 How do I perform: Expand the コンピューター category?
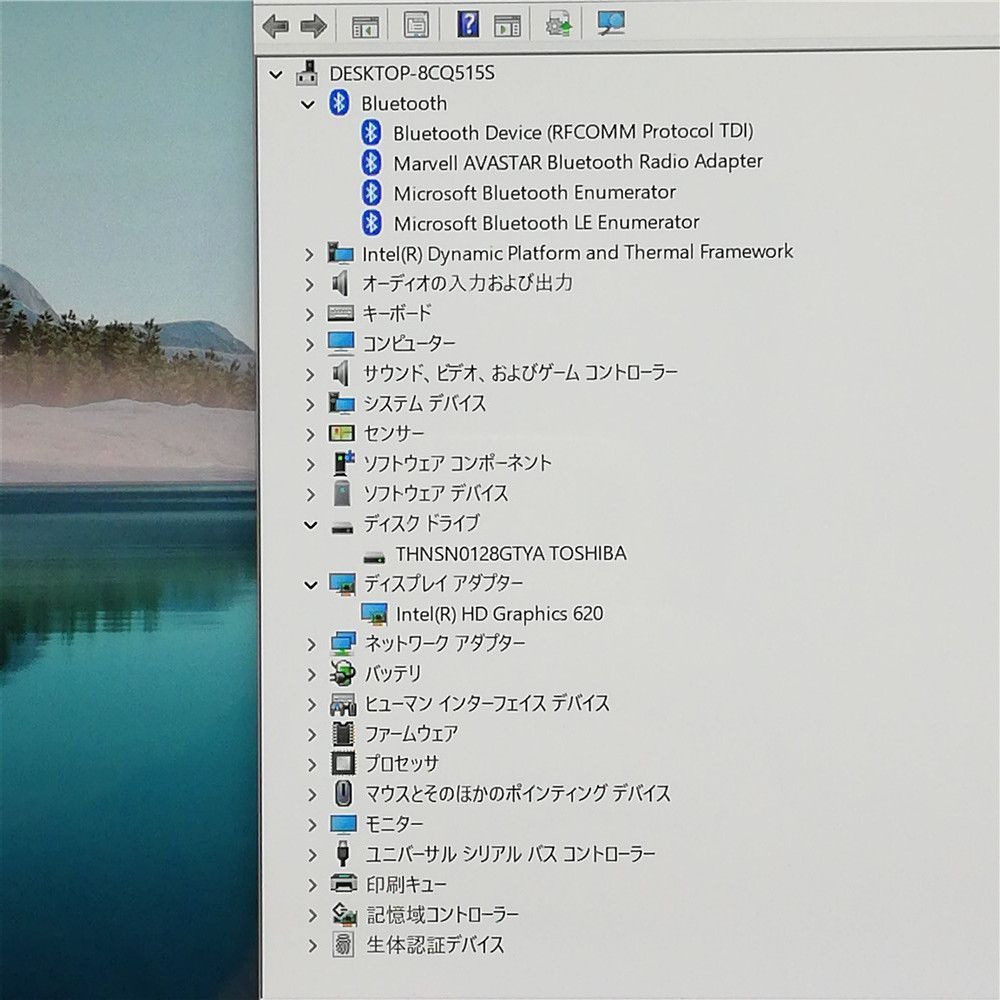pos(310,345)
